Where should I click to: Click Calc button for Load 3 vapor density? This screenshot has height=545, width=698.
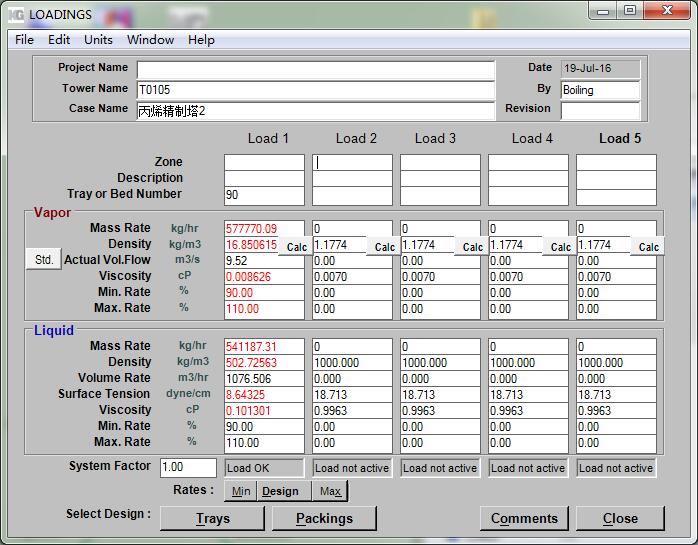pos(473,247)
